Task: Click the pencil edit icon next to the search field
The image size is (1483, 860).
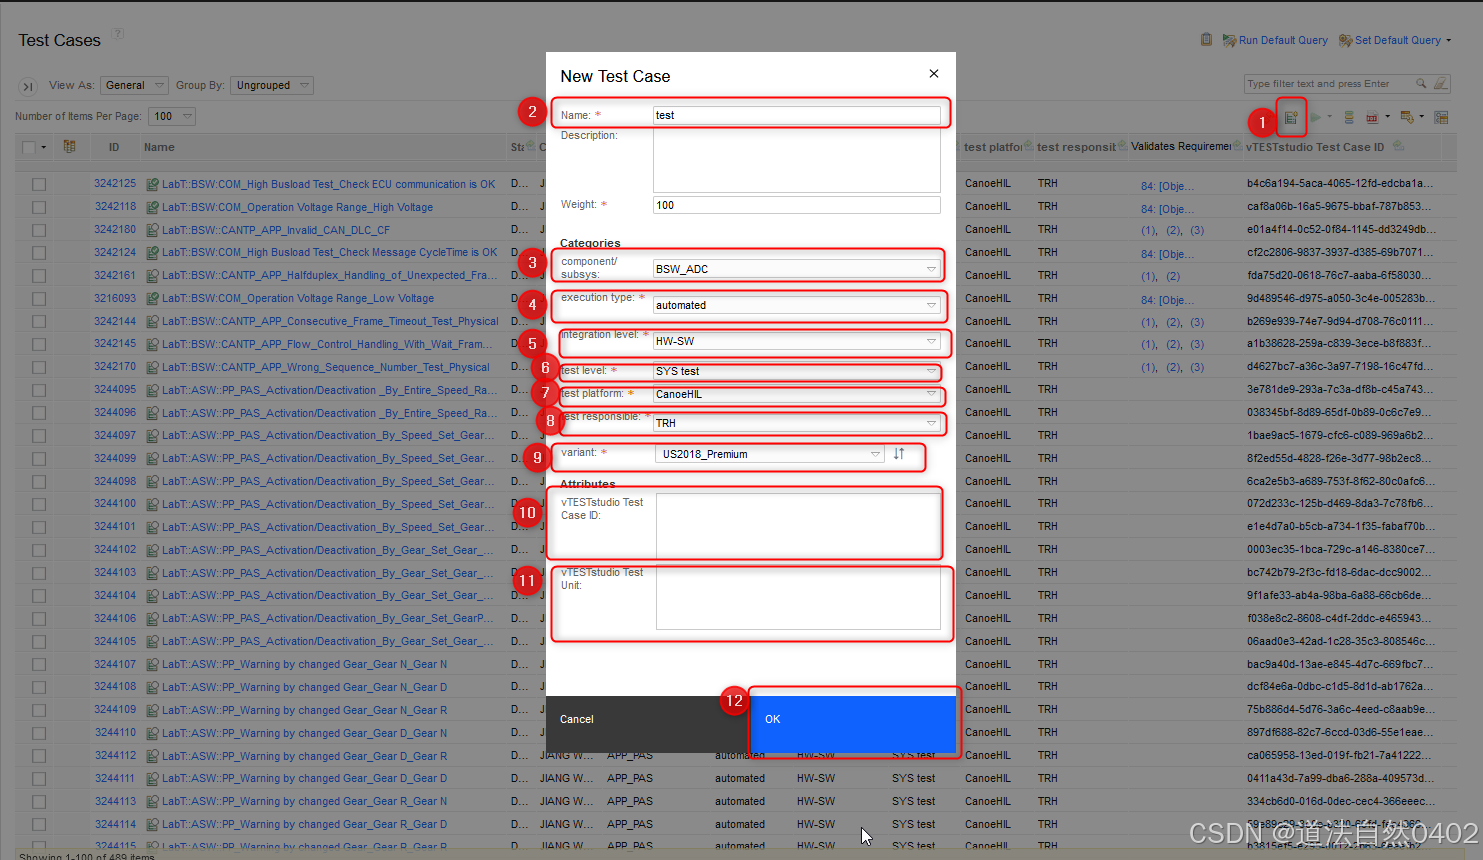Action: (1440, 83)
